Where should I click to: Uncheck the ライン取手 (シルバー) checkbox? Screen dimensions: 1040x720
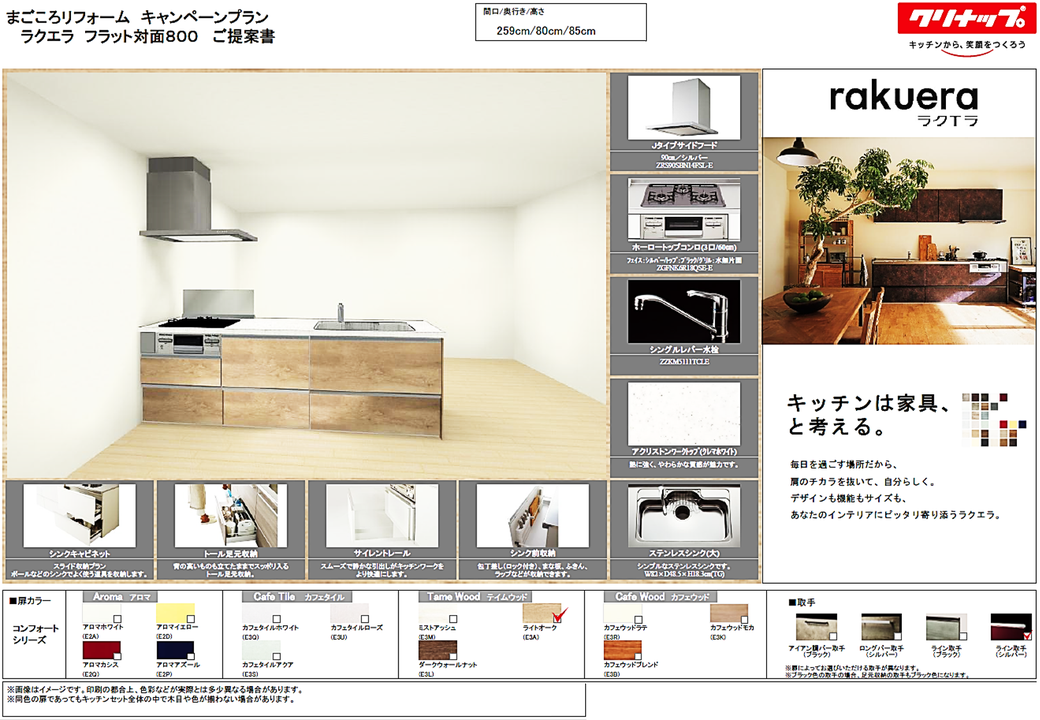click(x=1027, y=635)
